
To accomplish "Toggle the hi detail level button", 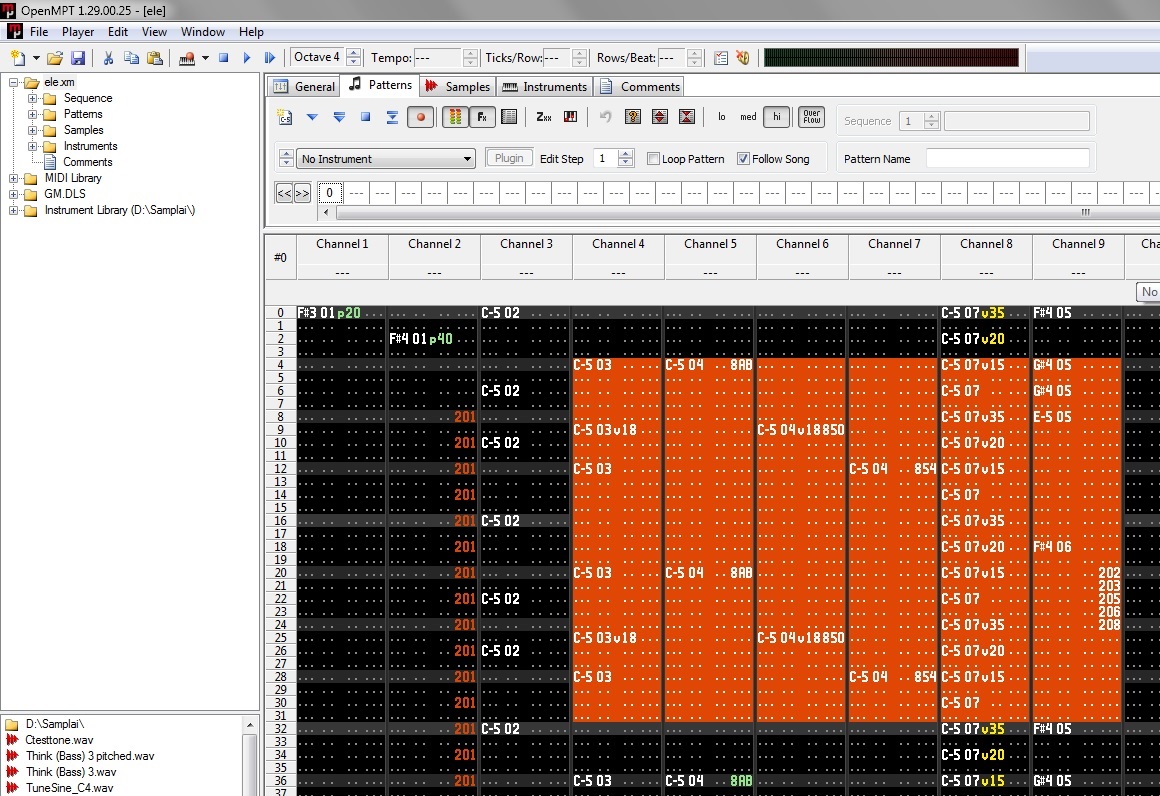I will 776,117.
